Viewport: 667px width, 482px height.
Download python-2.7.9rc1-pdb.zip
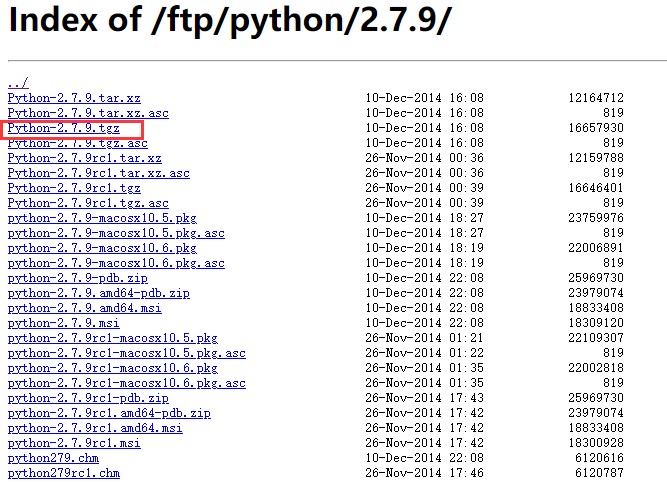coord(88,398)
